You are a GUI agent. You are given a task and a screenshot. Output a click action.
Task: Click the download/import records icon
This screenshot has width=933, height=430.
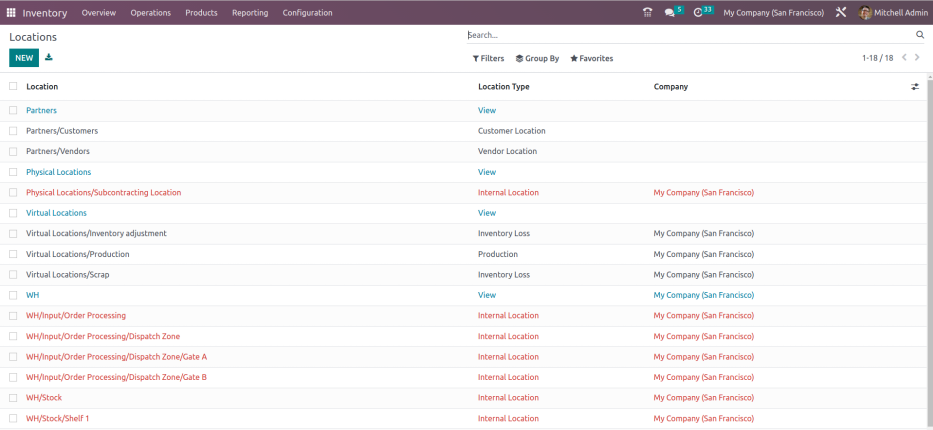pyautogui.click(x=49, y=58)
